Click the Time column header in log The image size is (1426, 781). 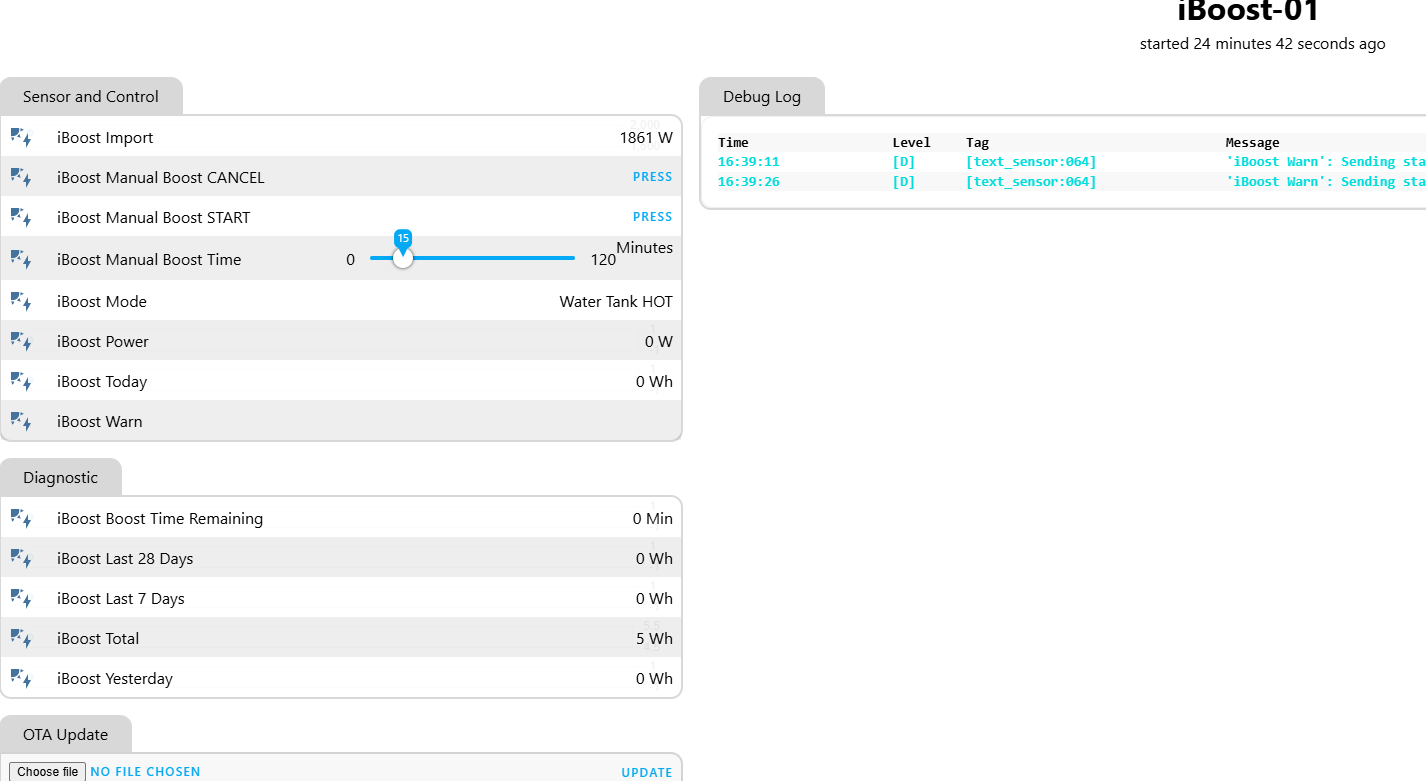click(733, 143)
